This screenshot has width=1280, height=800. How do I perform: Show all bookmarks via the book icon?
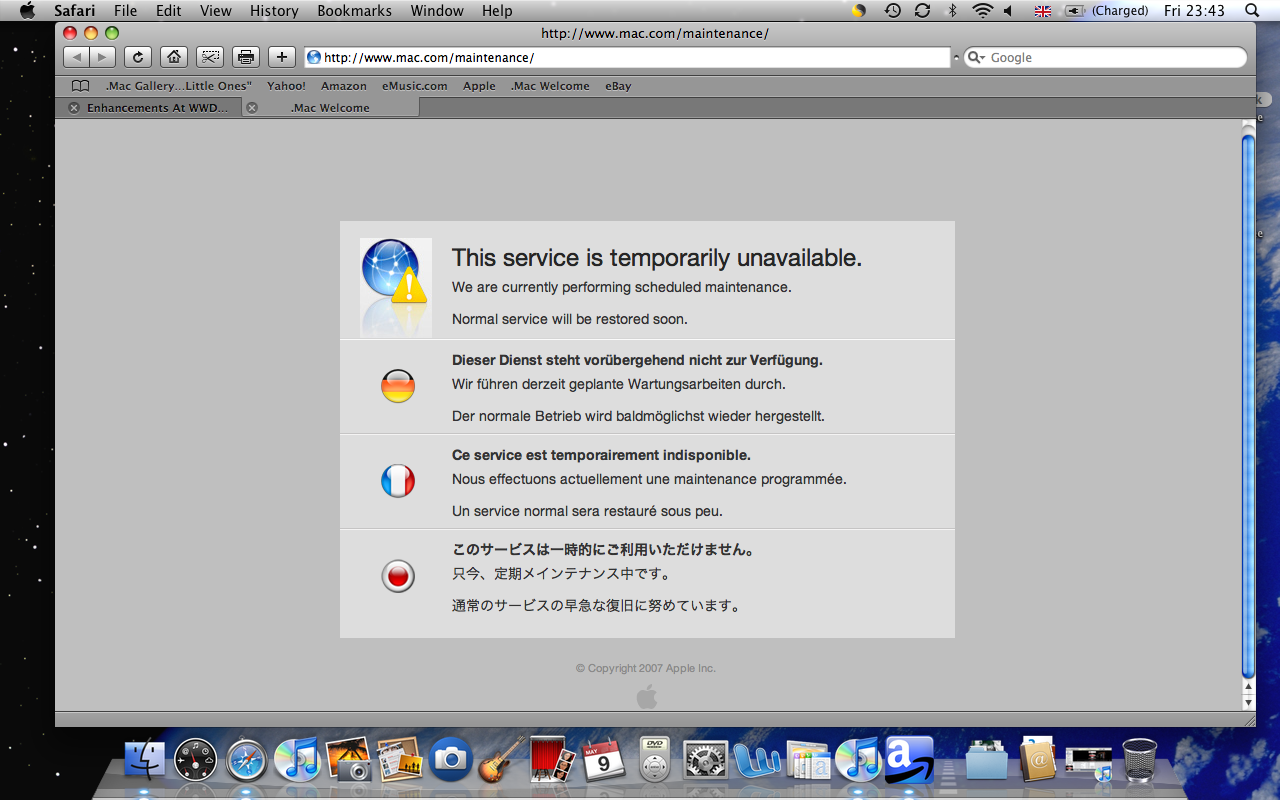80,86
